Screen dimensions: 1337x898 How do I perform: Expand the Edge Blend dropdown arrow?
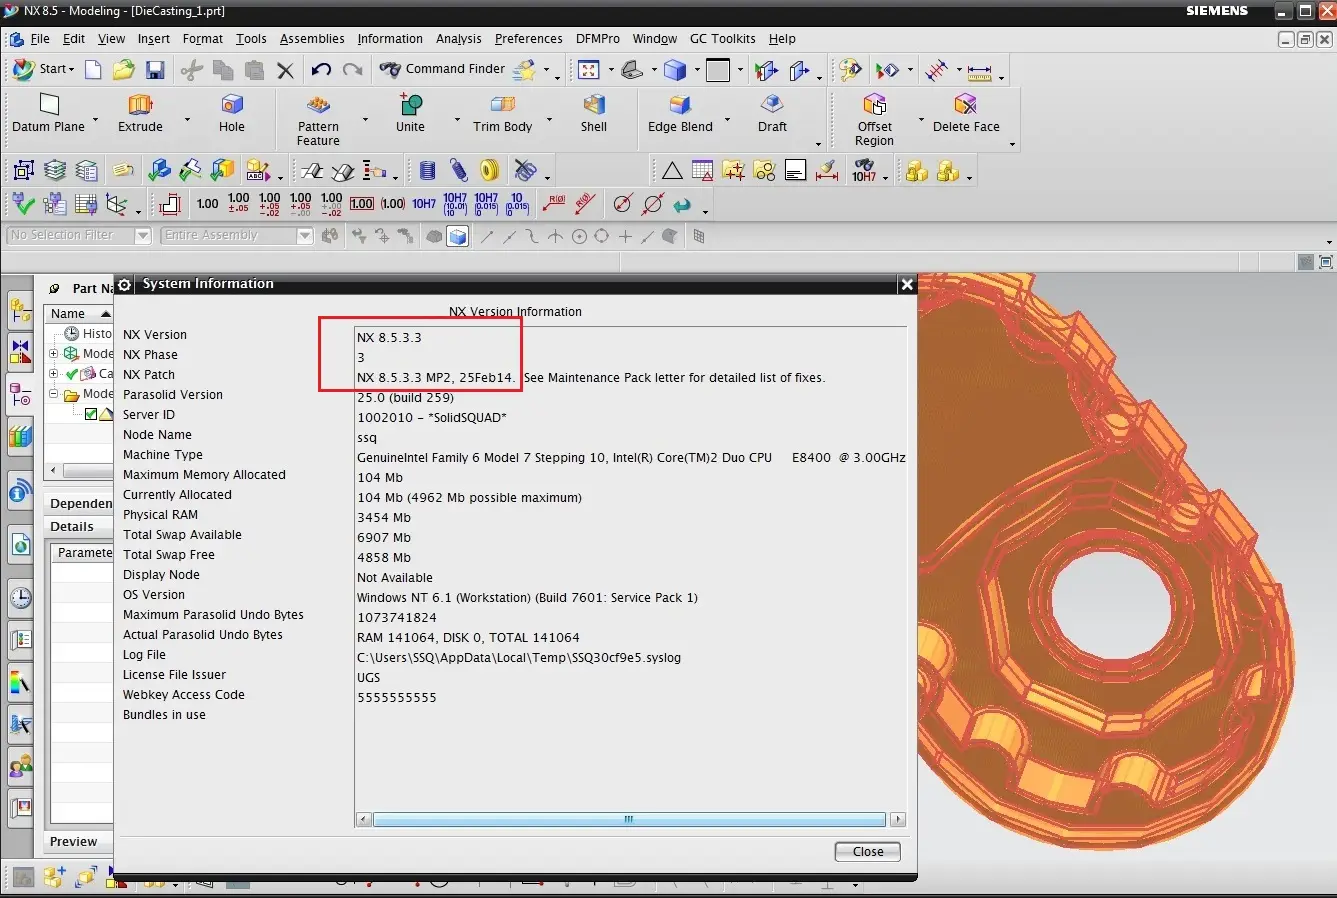coord(727,120)
